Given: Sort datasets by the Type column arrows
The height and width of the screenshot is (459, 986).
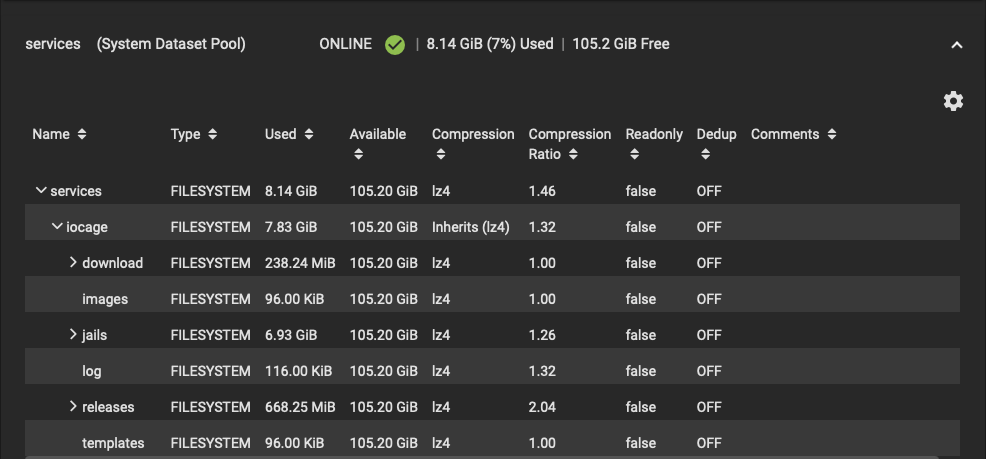Looking at the screenshot, I should [x=213, y=134].
